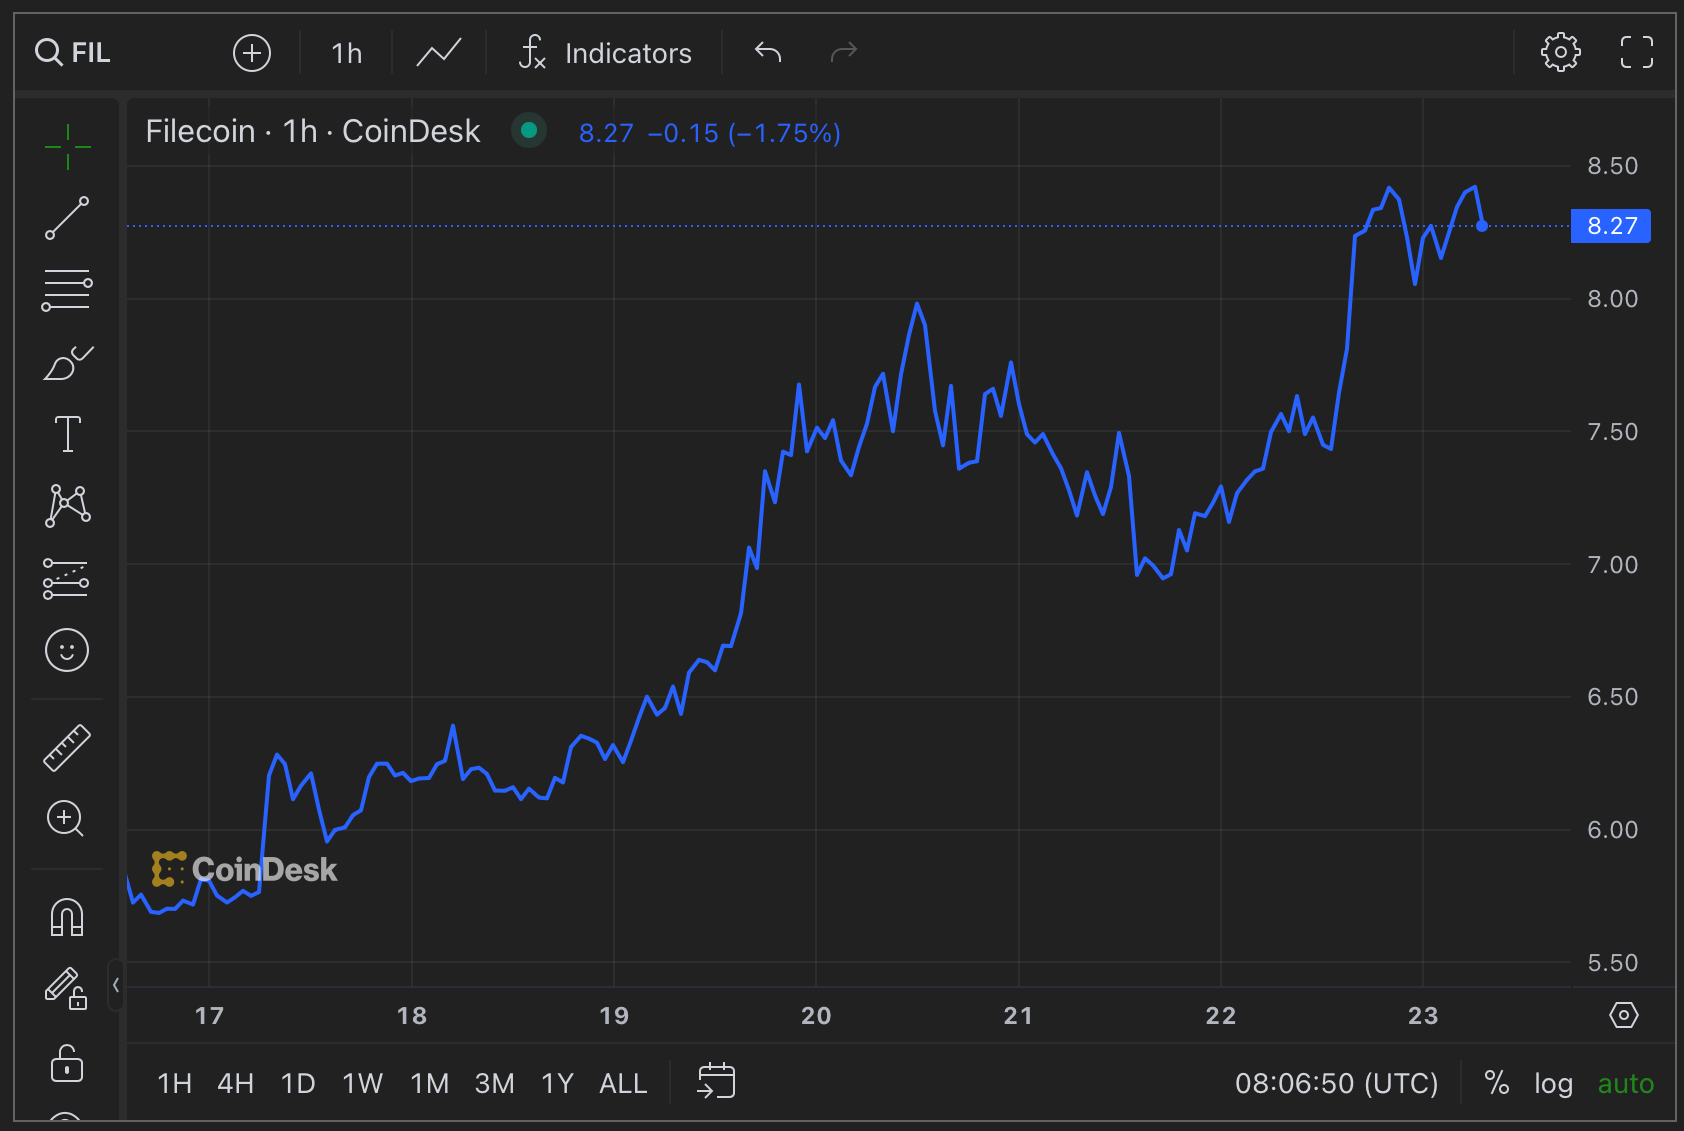Viewport: 1684px width, 1131px height.
Task: Toggle log scale on price axis
Action: click(x=1553, y=1083)
